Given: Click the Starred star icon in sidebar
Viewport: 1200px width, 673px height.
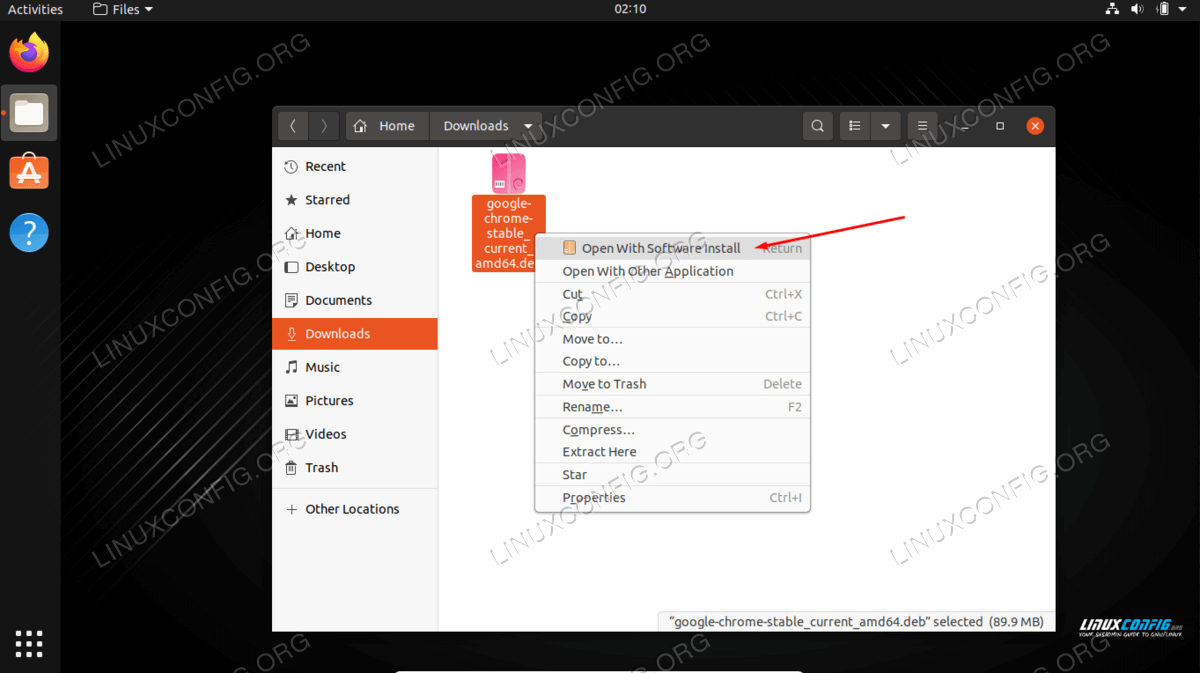Looking at the screenshot, I should [291, 200].
